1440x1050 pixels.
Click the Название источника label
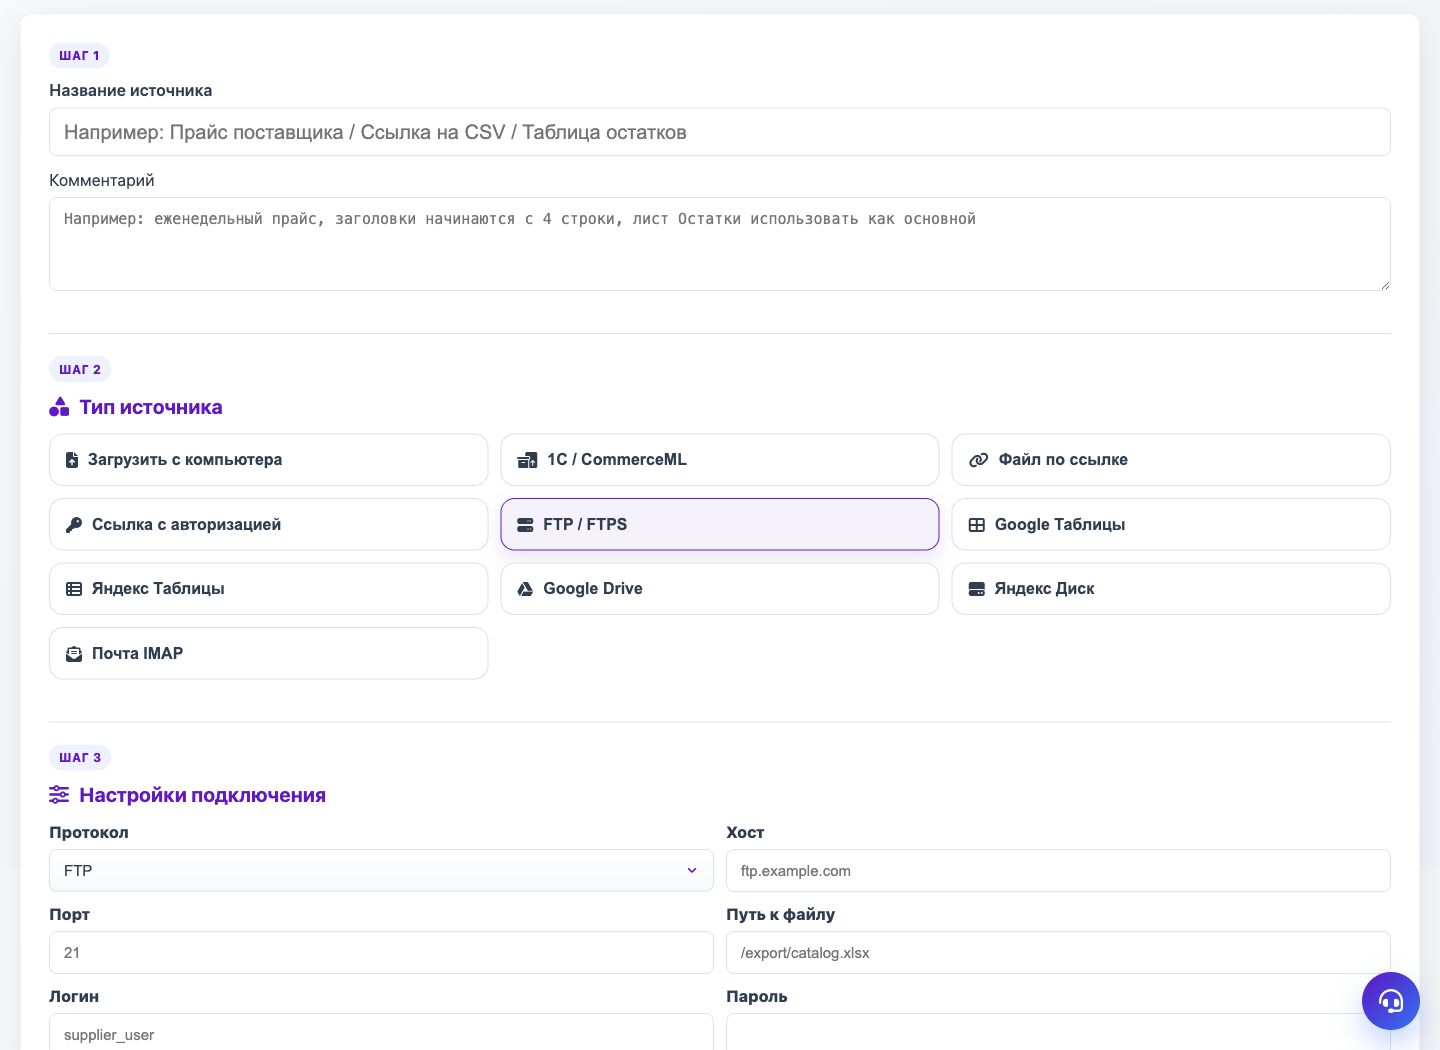click(x=131, y=90)
